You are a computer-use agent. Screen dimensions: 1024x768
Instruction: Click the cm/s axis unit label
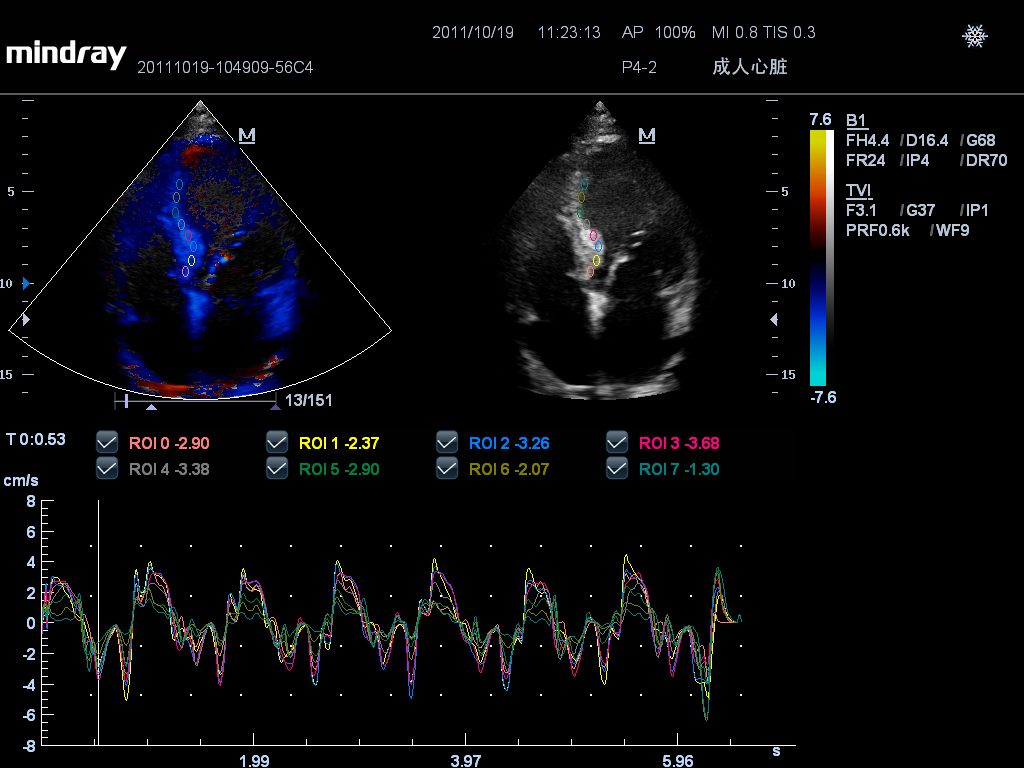coord(21,481)
